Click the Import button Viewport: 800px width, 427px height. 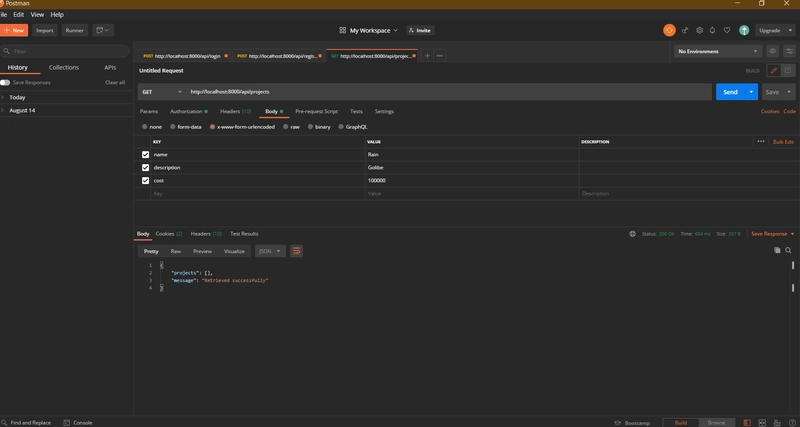point(45,30)
